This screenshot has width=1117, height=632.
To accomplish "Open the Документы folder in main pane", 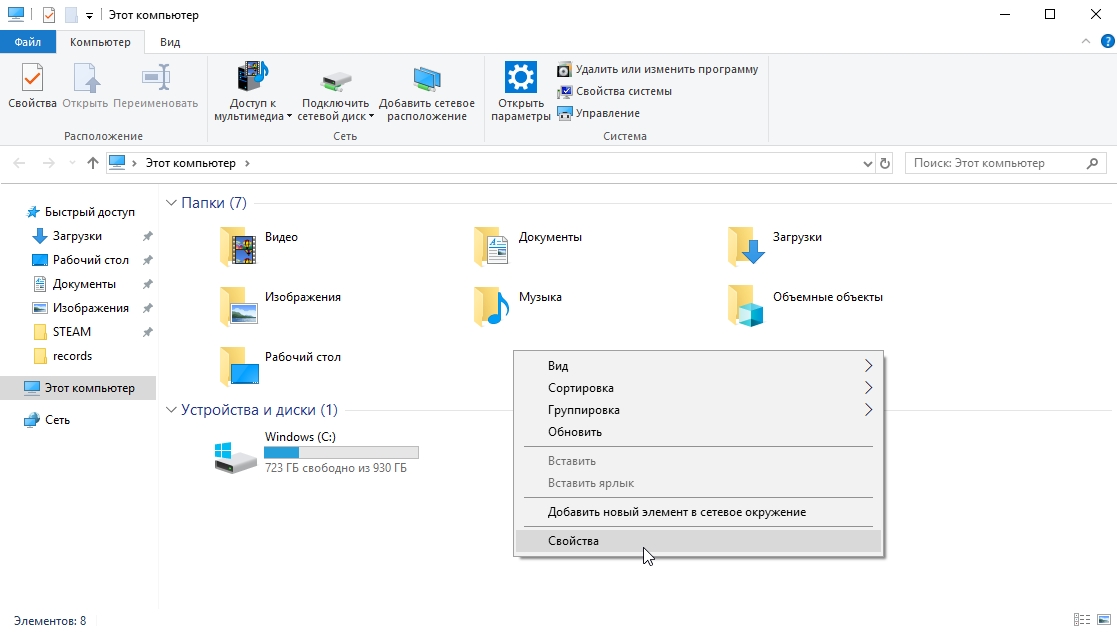I will click(x=529, y=246).
